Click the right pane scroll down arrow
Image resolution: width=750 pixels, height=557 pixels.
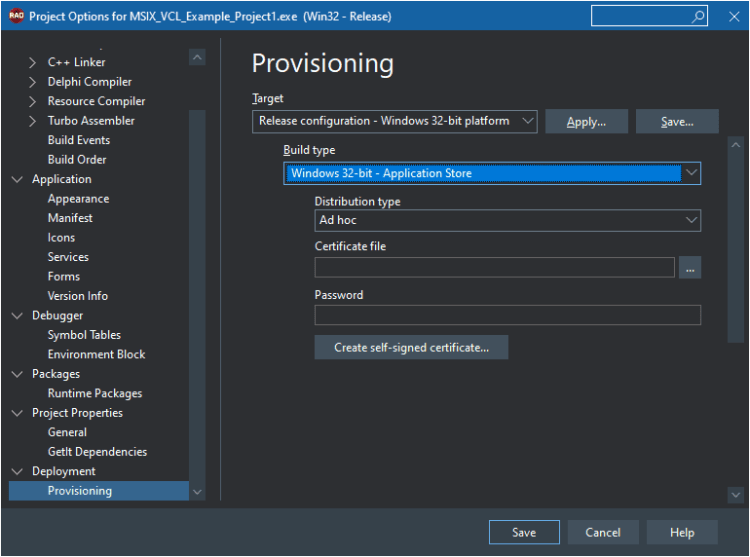click(736, 495)
